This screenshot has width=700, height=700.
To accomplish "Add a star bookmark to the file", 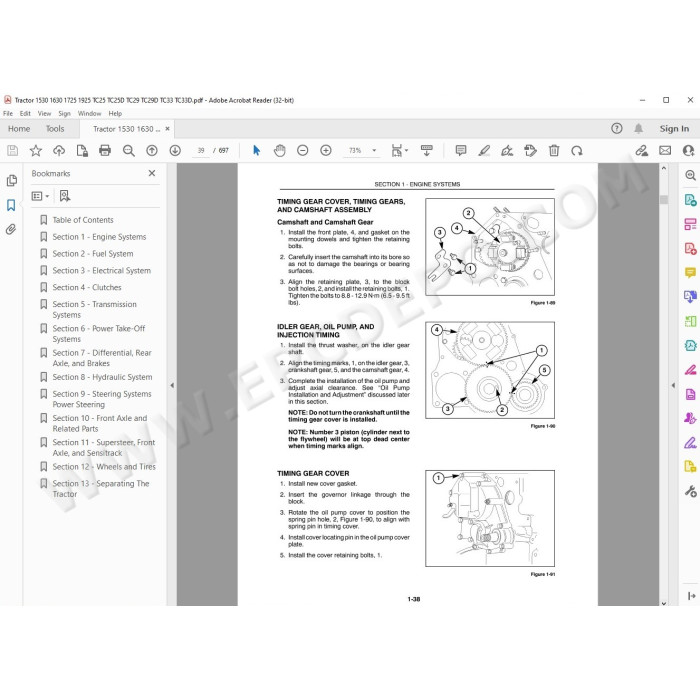I will 36,151.
